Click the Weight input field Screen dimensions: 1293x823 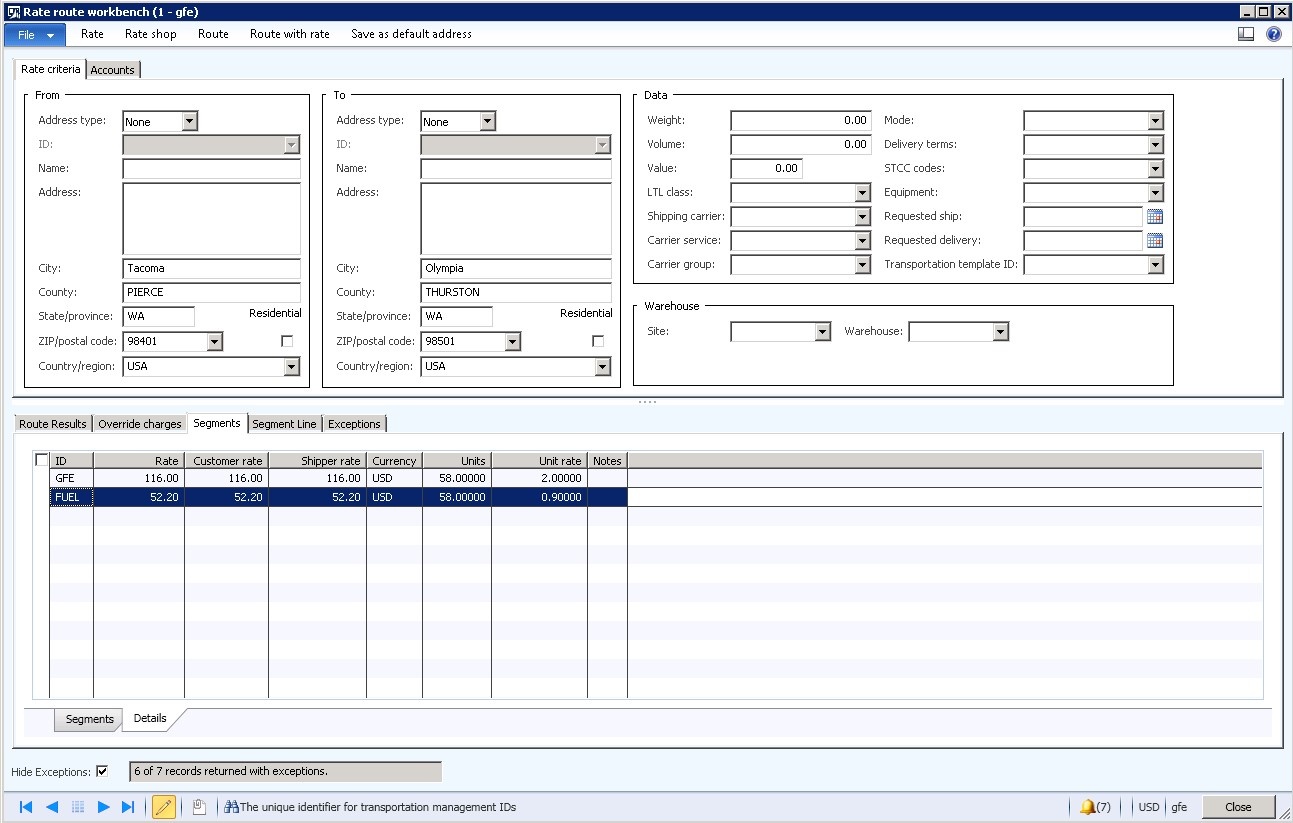click(801, 120)
